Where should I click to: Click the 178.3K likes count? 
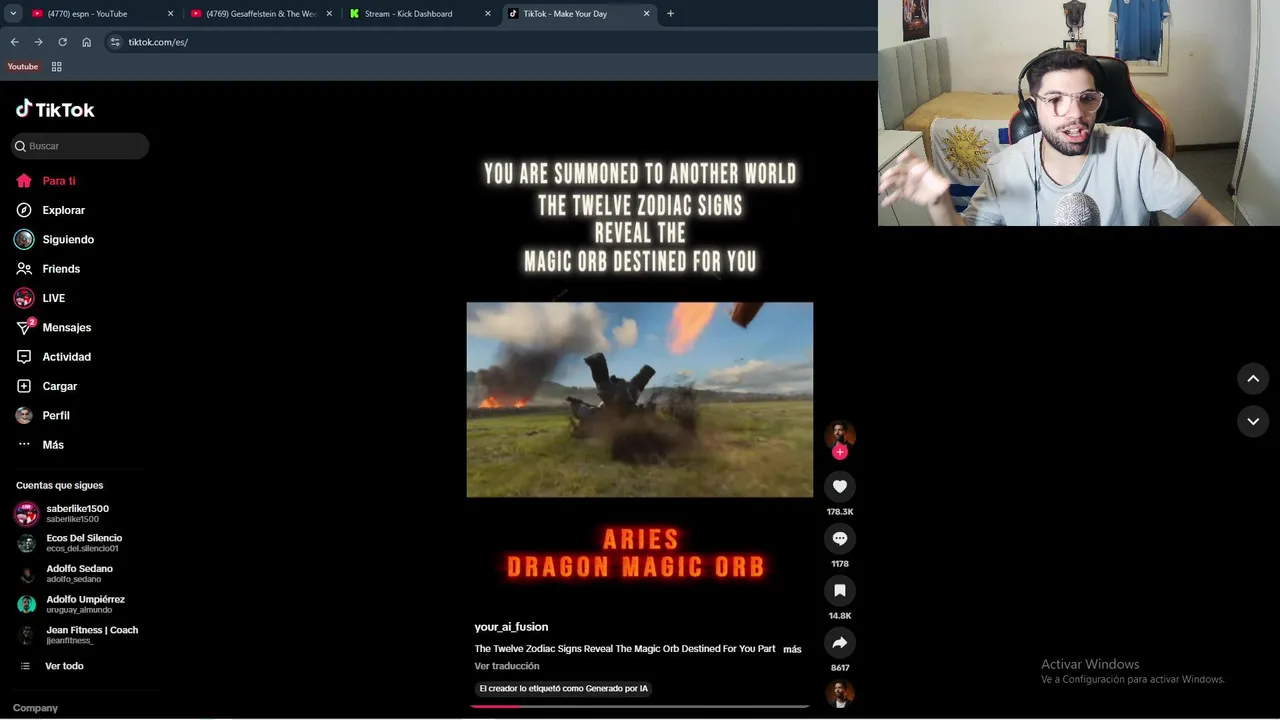[x=840, y=512]
